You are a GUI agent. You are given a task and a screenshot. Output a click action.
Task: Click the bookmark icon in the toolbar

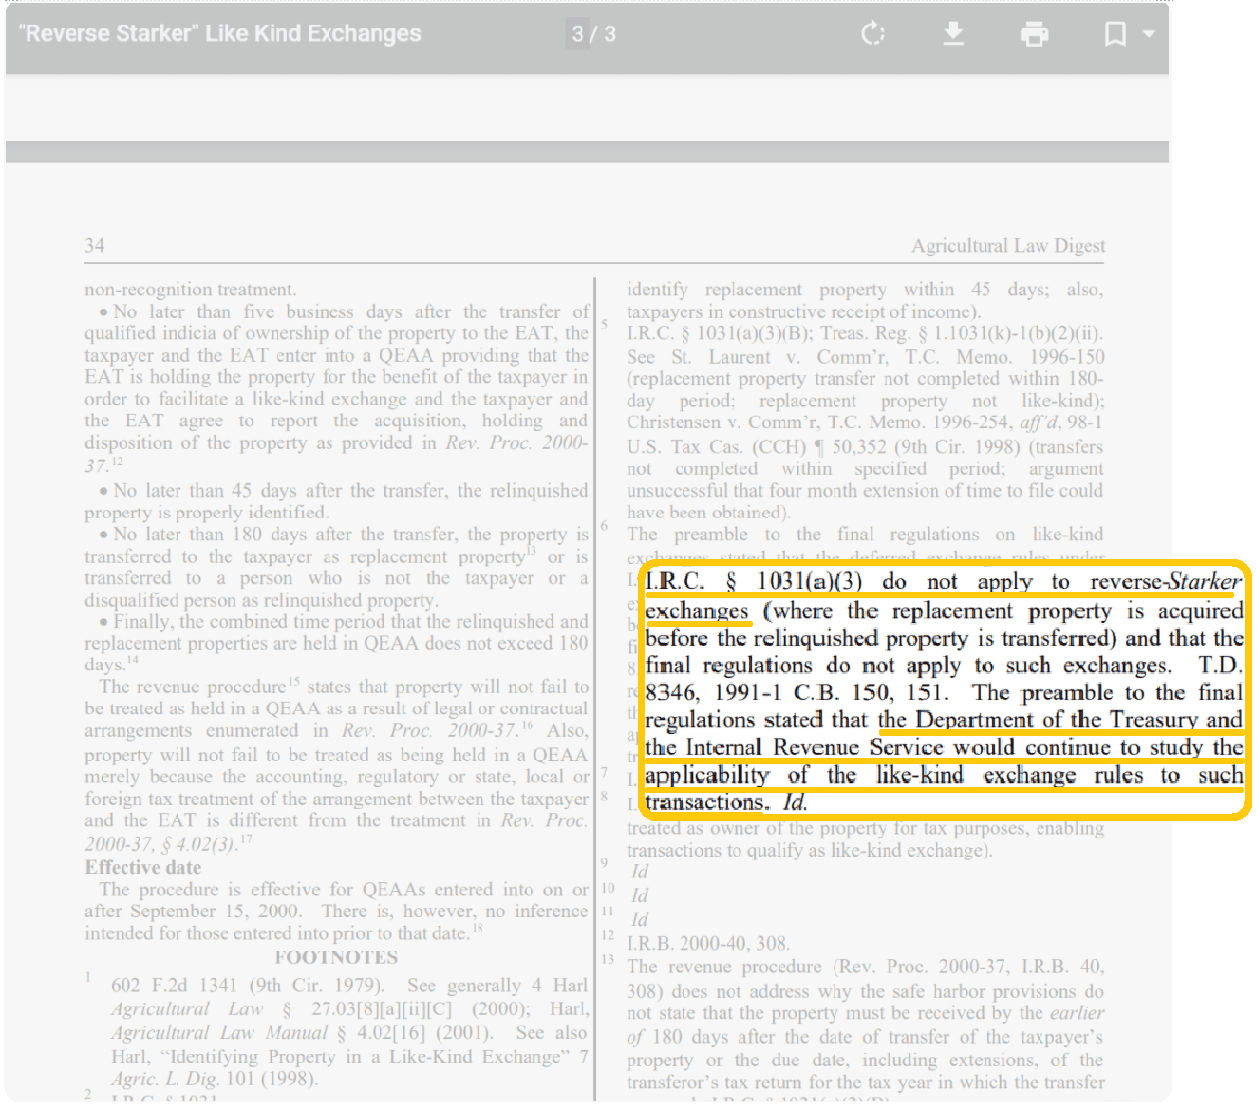point(1114,34)
